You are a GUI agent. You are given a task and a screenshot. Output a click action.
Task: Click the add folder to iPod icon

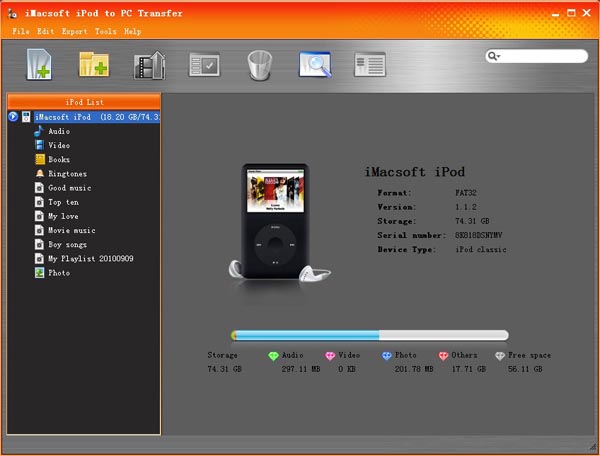(94, 65)
